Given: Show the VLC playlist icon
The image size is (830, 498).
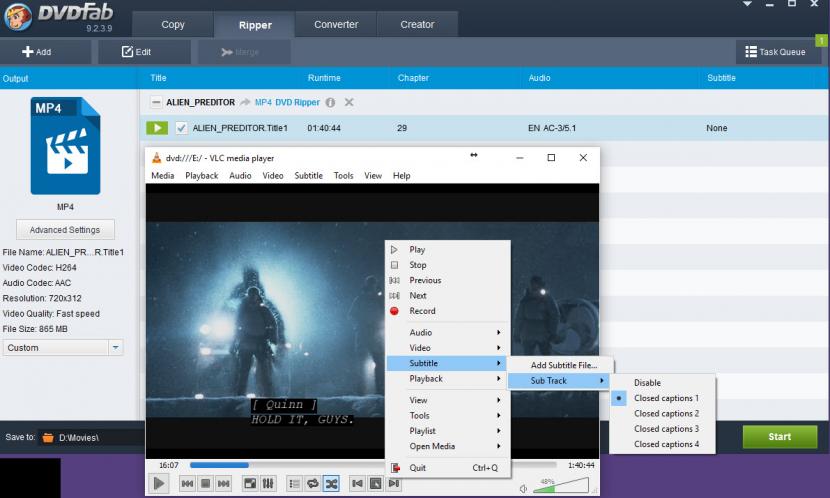Looking at the screenshot, I should tap(295, 483).
